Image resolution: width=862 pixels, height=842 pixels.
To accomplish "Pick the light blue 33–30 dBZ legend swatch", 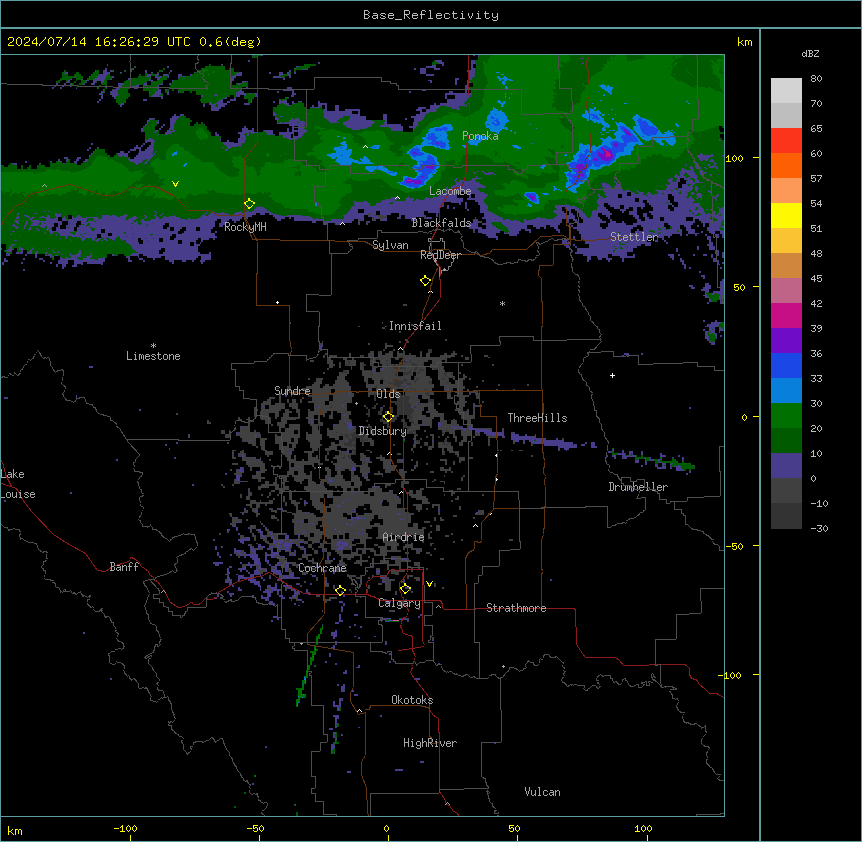I will (x=786, y=391).
